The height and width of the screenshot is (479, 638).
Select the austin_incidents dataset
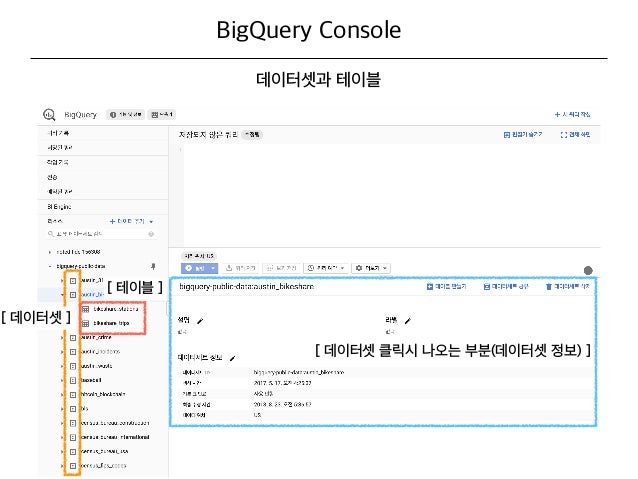(100, 351)
